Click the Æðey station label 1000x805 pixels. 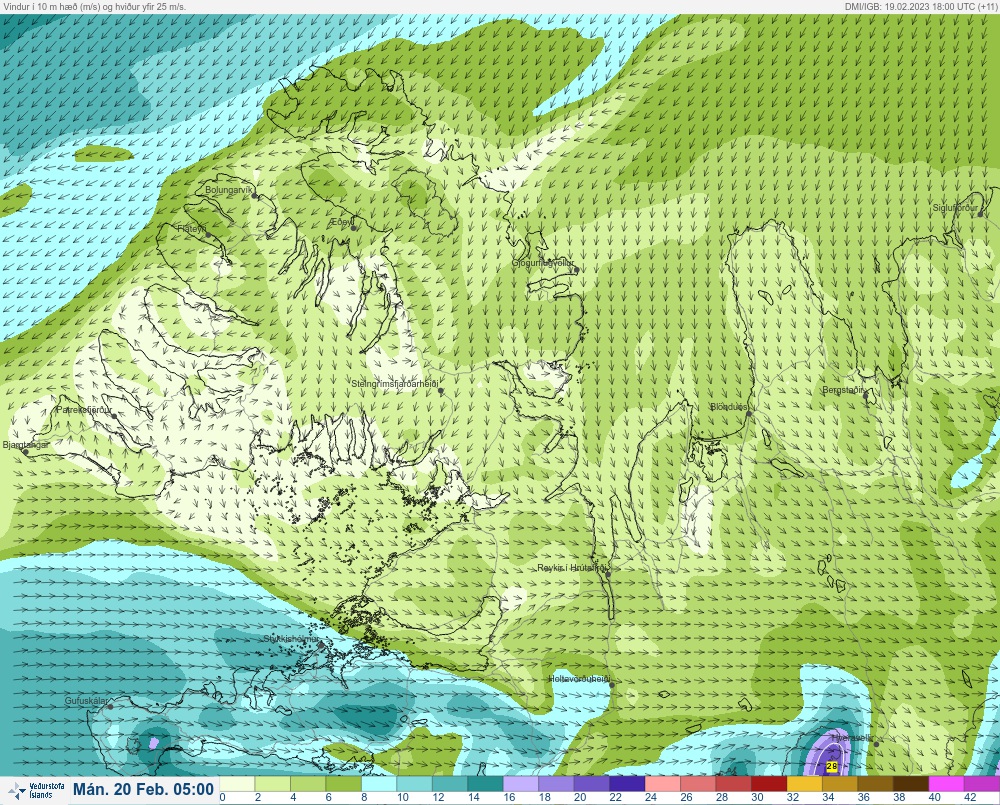(341, 222)
